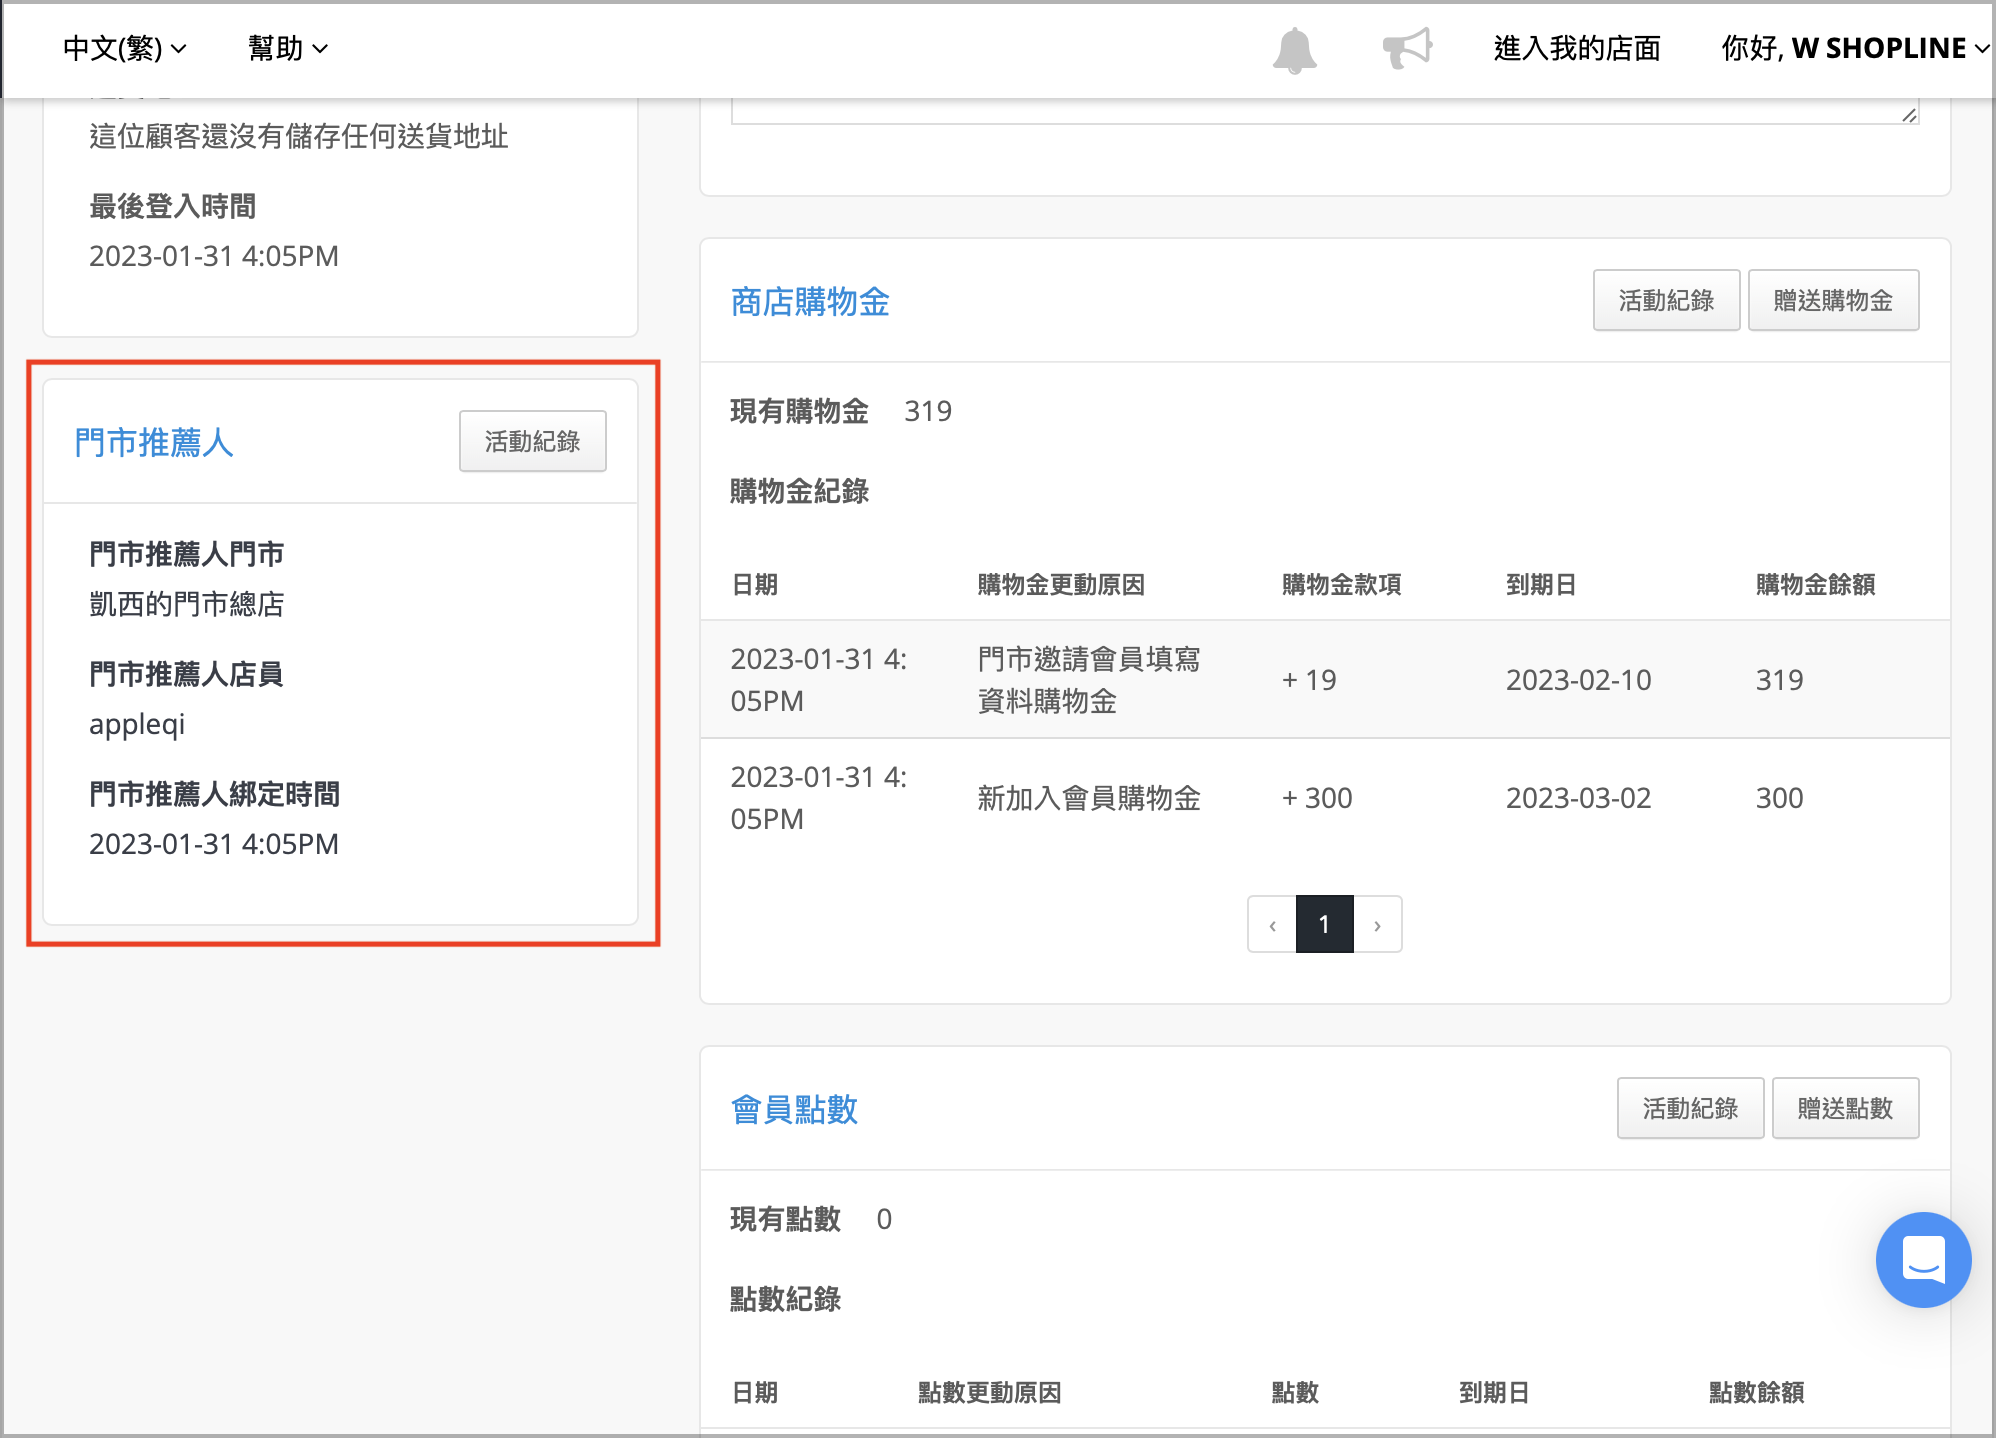Select page 1 in pagination
This screenshot has width=1996, height=1438.
1324,924
